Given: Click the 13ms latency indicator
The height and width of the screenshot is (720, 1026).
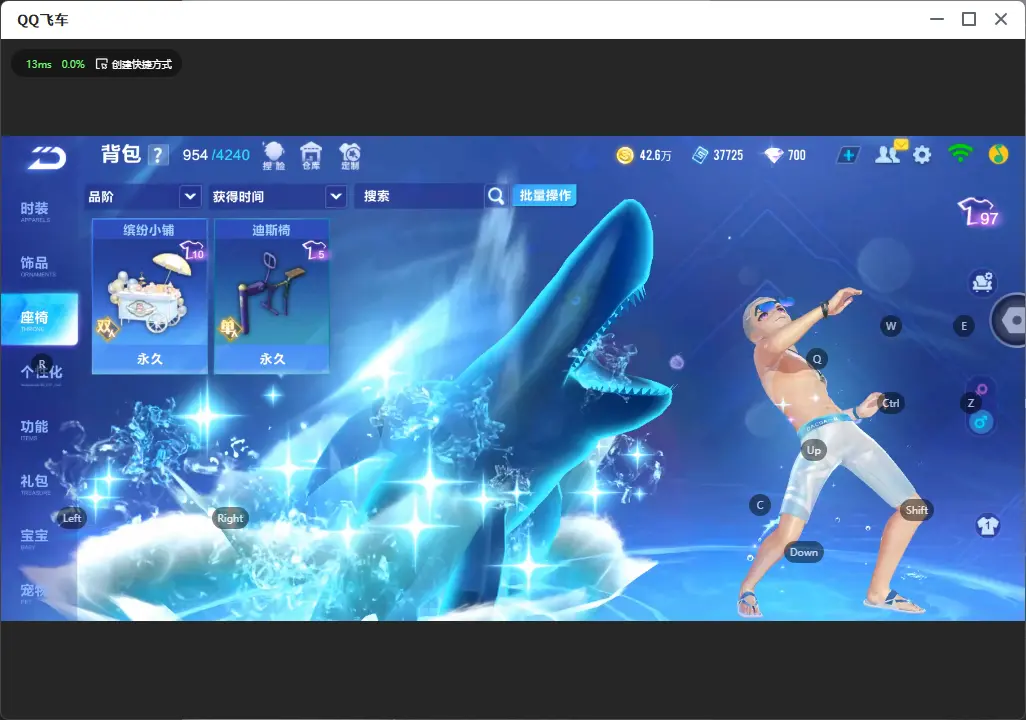Looking at the screenshot, I should pyautogui.click(x=39, y=64).
